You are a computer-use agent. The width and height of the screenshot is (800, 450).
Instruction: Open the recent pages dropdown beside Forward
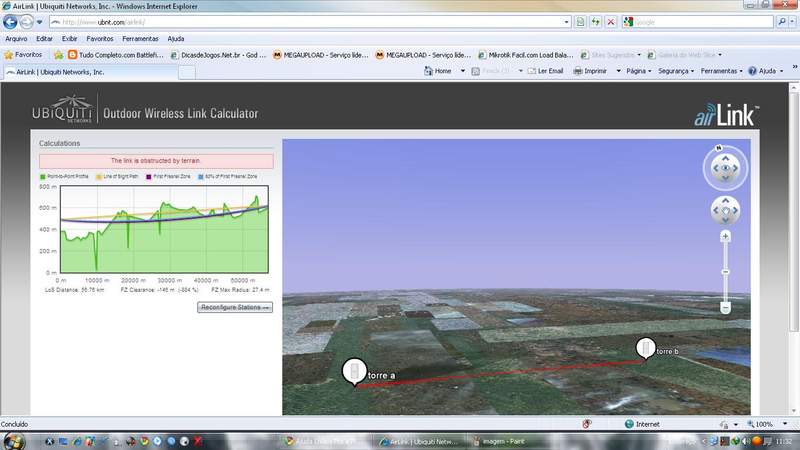point(39,22)
